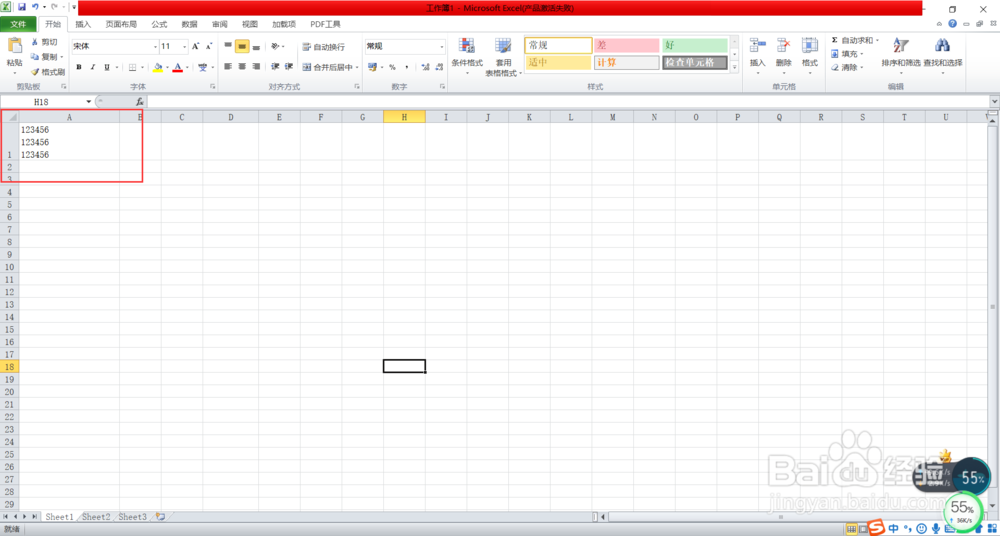The height and width of the screenshot is (536, 1000).
Task: Click the increase indent icon
Action: point(289,66)
